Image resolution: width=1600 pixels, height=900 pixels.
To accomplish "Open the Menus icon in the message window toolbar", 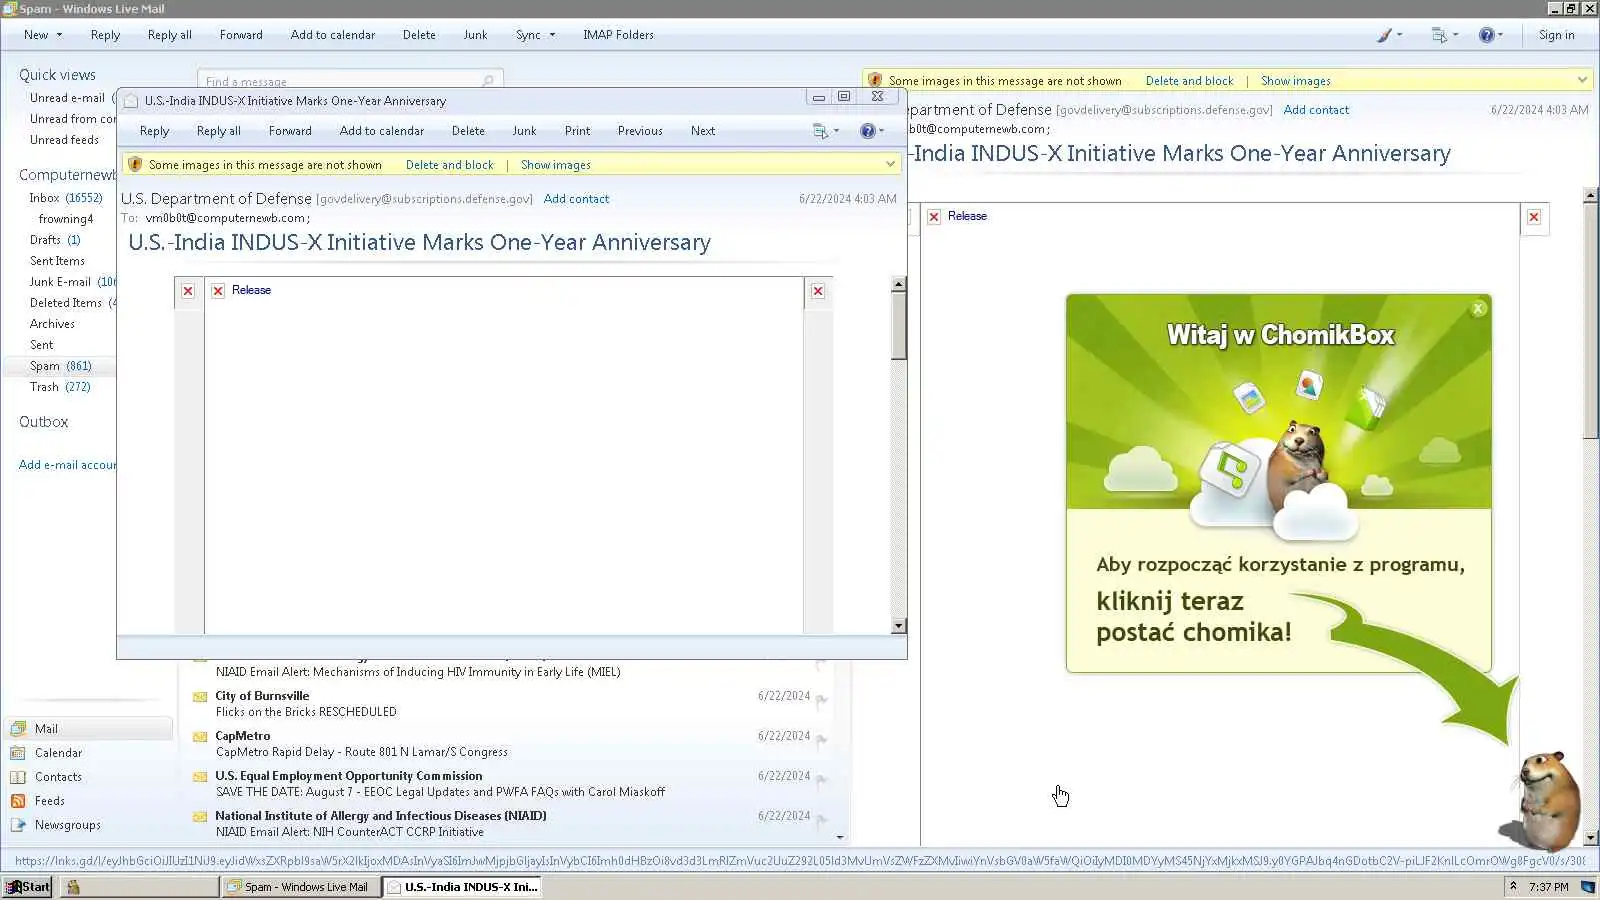I will pyautogui.click(x=820, y=131).
